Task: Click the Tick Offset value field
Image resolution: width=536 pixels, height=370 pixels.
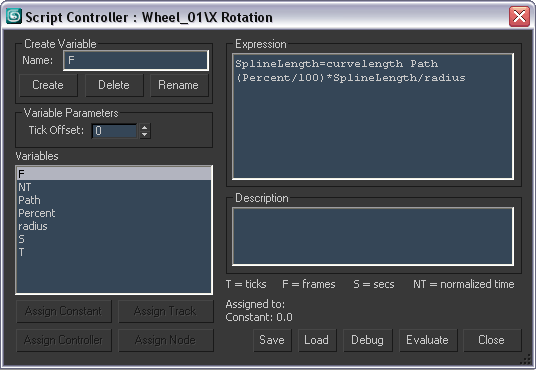Action: tap(115, 131)
